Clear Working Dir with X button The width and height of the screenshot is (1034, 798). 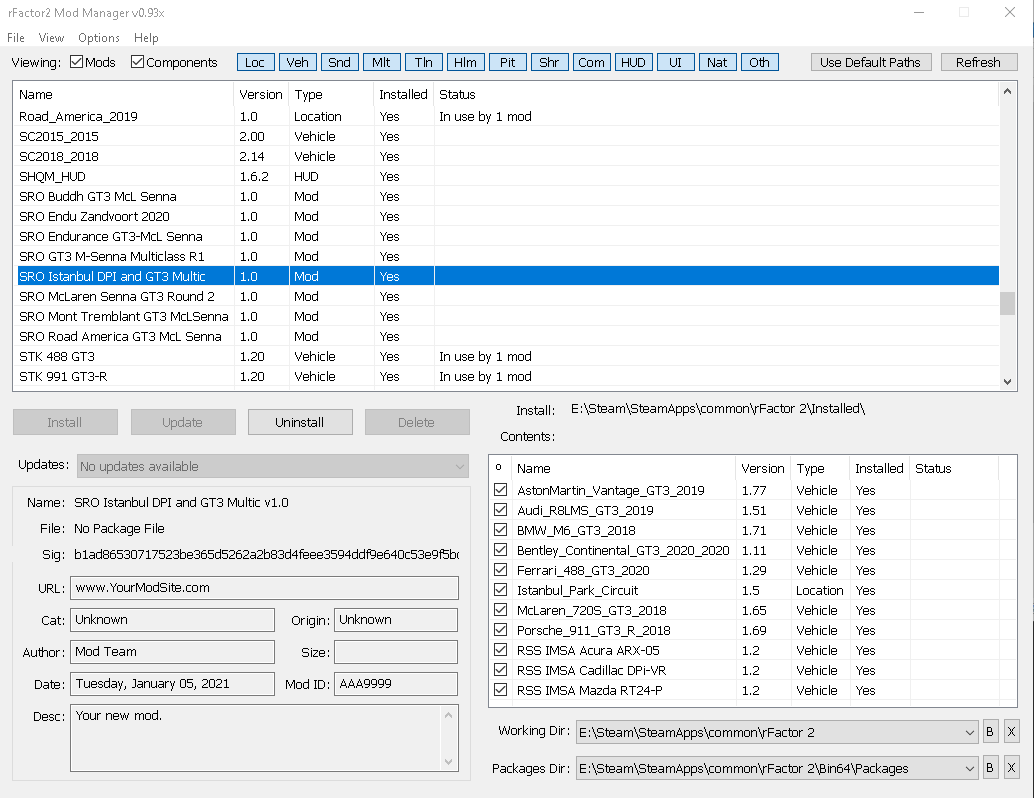[x=1012, y=731]
